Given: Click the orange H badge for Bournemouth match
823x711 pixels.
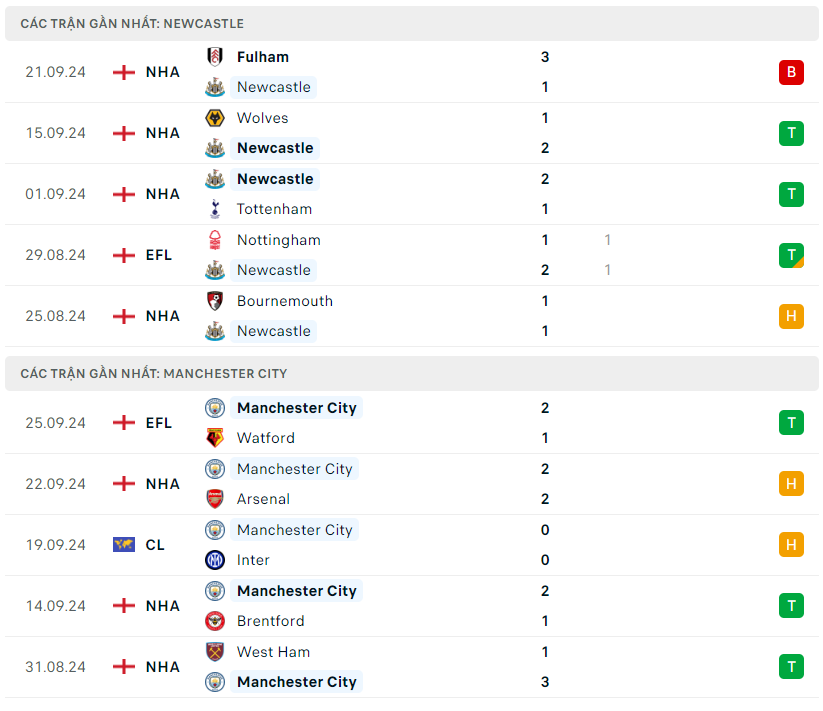Looking at the screenshot, I should point(791,316).
